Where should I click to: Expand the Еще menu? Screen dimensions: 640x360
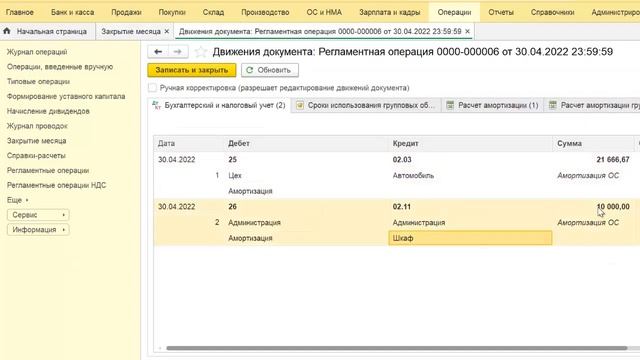coord(18,200)
